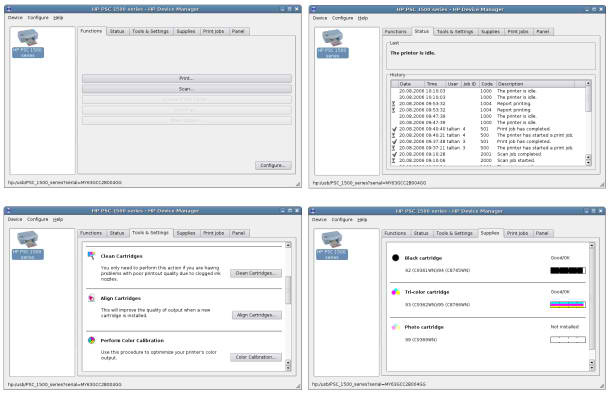610x394 pixels.
Task: Open Configure menu in the Supplies window
Action: 342,219
